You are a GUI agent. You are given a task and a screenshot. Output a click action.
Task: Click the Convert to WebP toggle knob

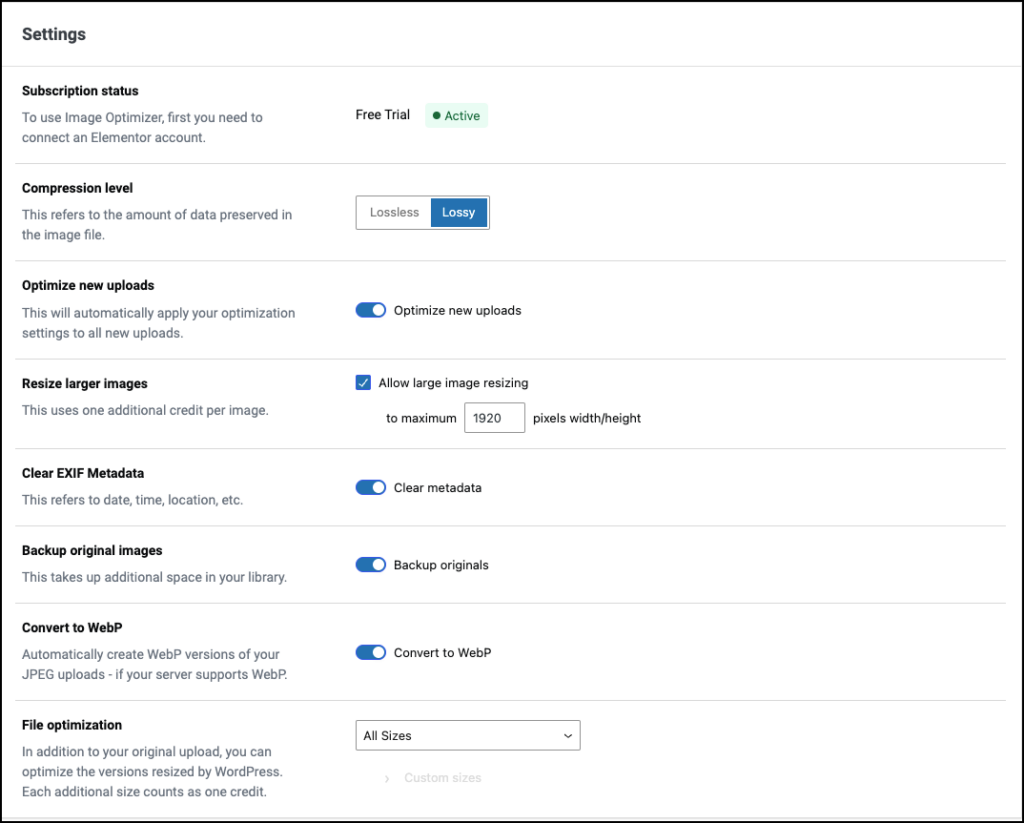(378, 652)
